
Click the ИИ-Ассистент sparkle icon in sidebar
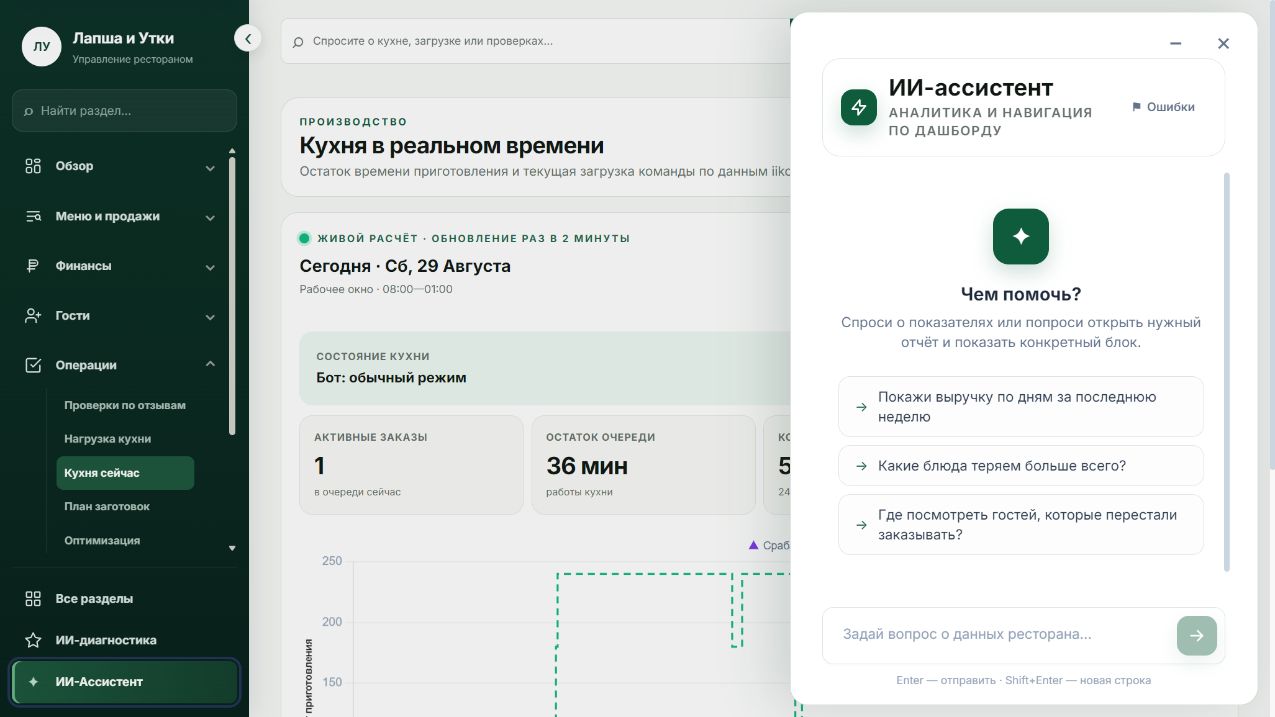(33, 682)
